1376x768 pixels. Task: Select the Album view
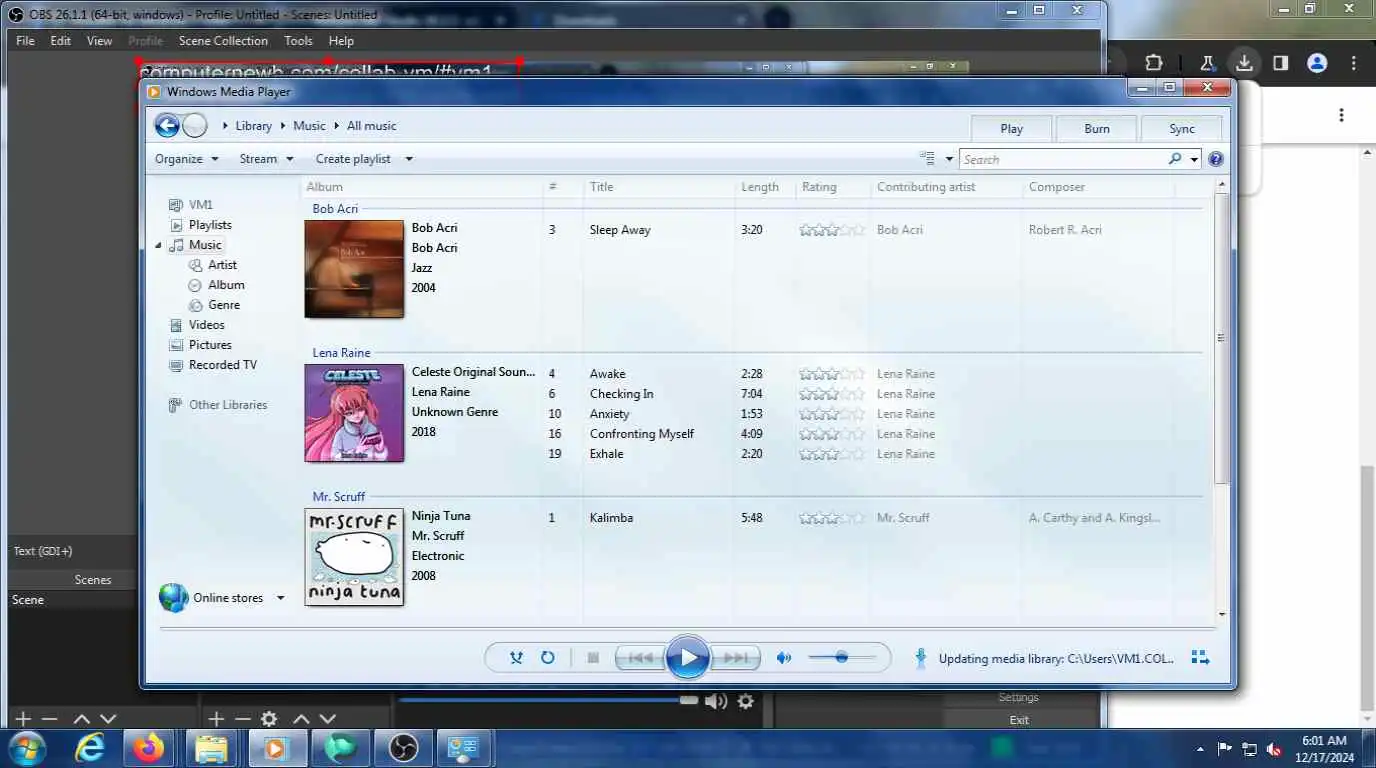pos(226,285)
